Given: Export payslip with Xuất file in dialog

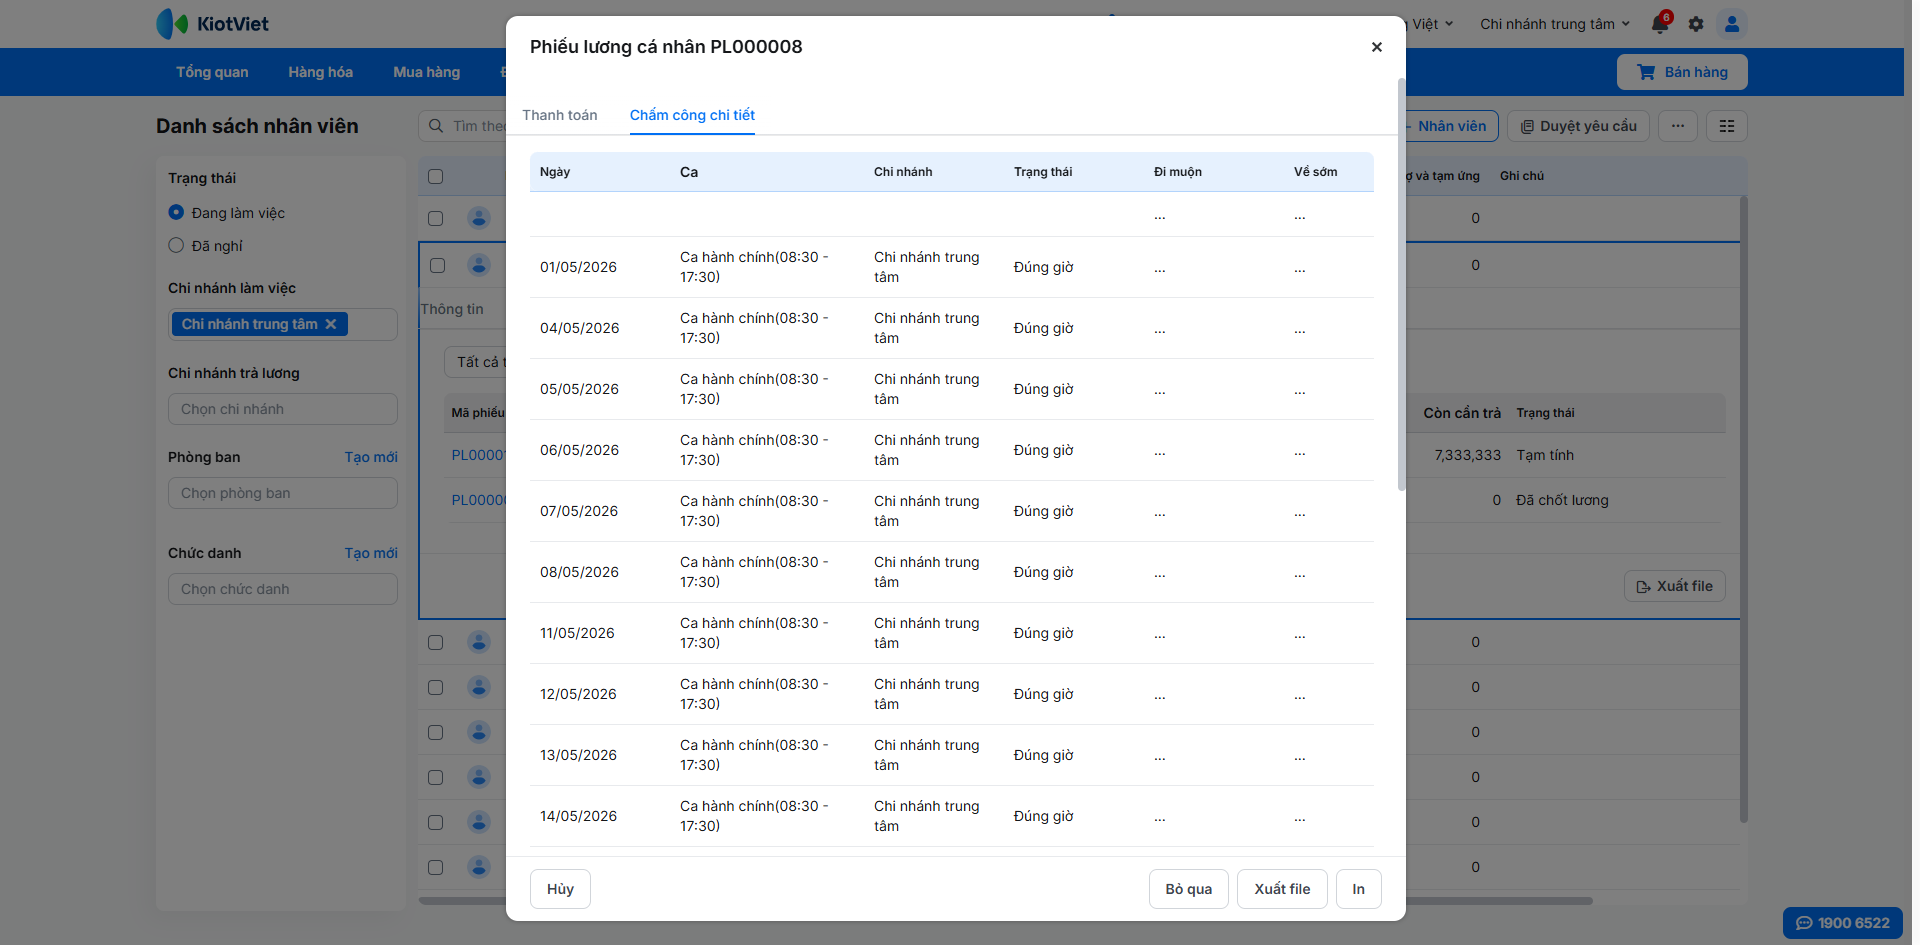Looking at the screenshot, I should pos(1282,889).
